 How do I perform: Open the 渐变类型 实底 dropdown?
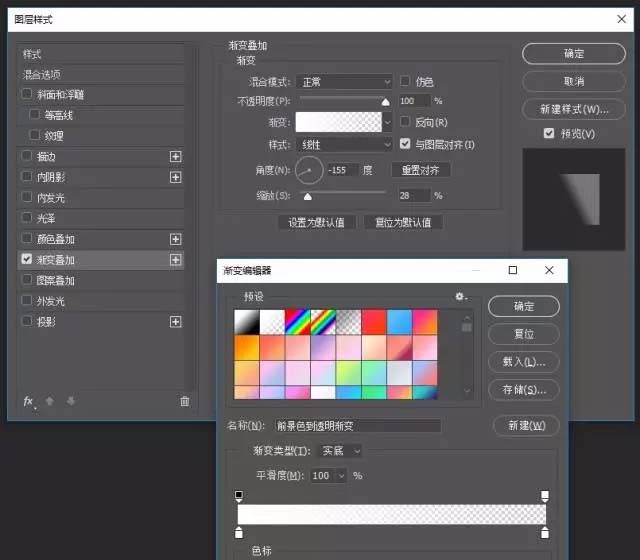pyautogui.click(x=340, y=451)
